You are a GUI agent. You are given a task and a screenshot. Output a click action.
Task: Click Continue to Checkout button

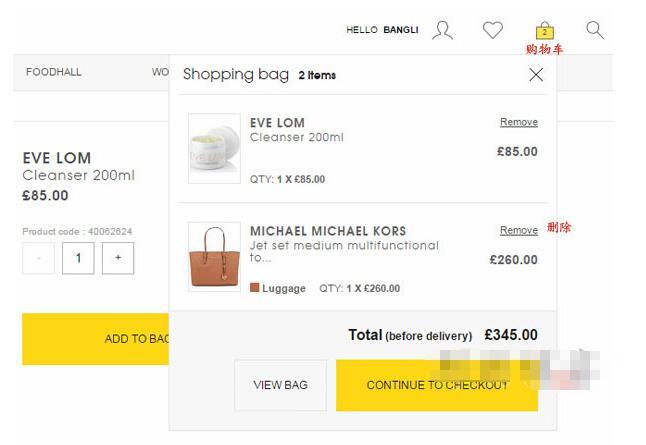click(x=437, y=385)
